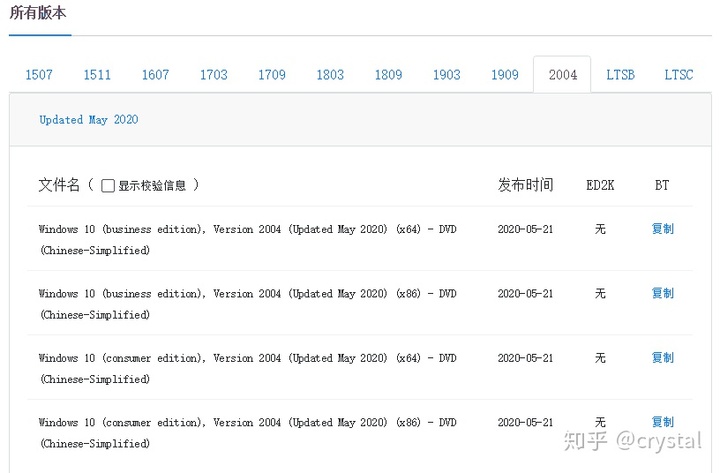
Task: Click the 文件名 column header
Action: coord(59,185)
